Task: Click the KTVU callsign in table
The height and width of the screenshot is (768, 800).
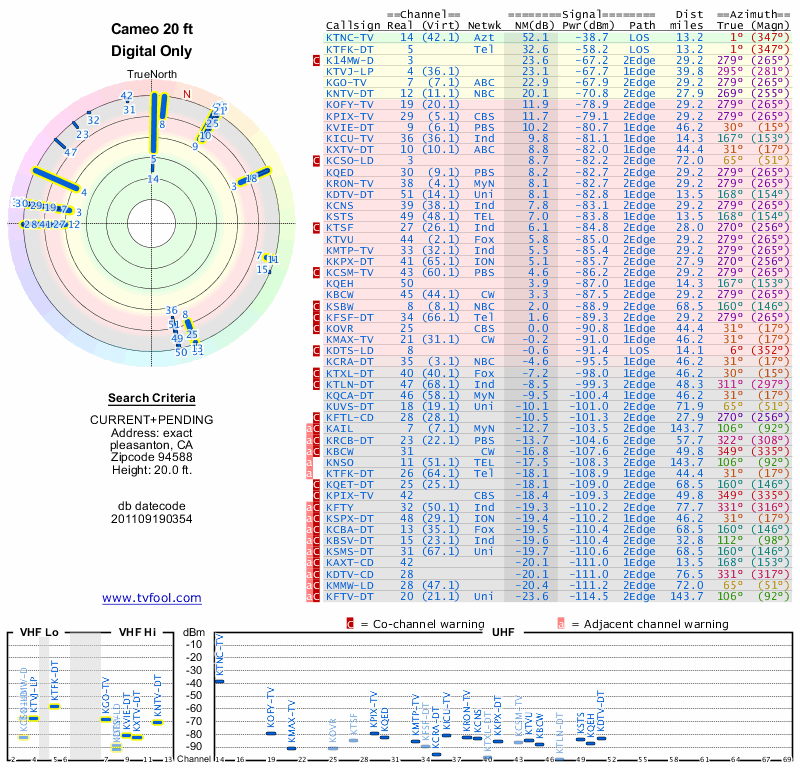Action: [340, 239]
